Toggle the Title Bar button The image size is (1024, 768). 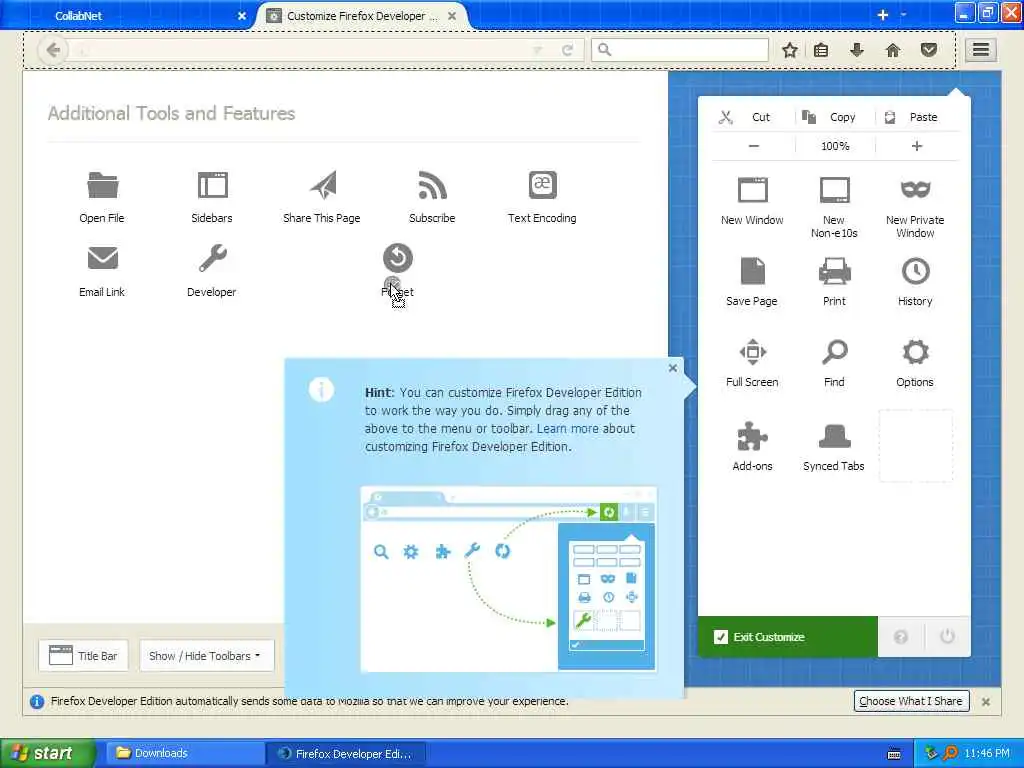[84, 656]
